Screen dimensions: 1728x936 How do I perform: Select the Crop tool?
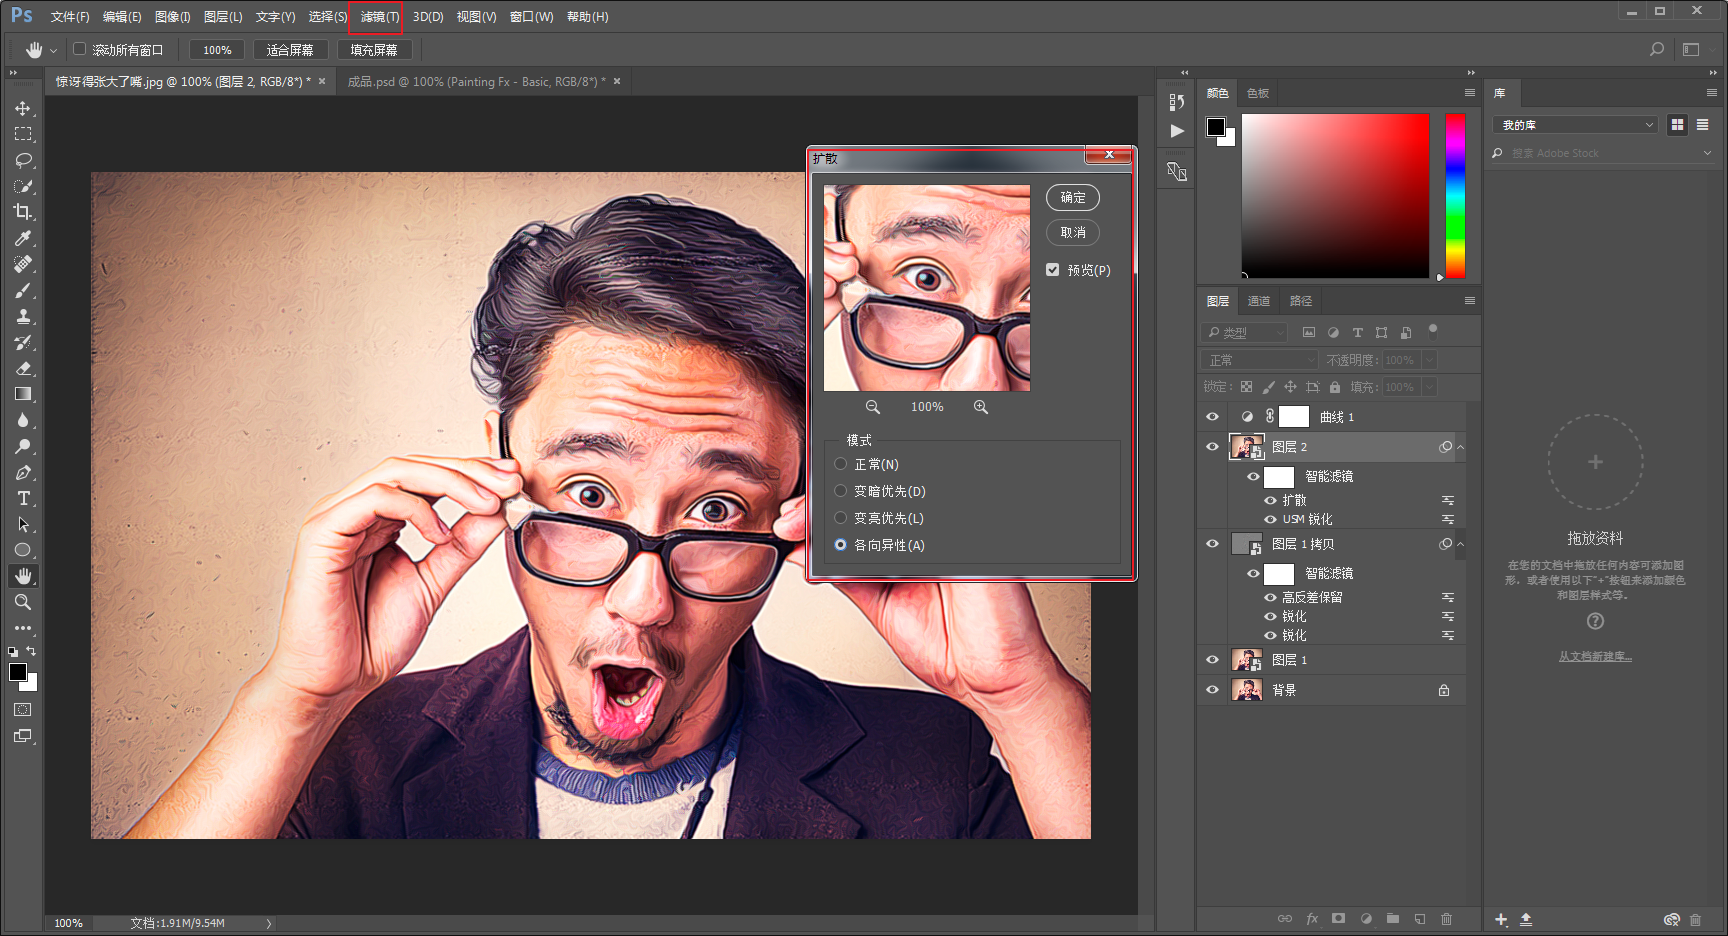23,212
